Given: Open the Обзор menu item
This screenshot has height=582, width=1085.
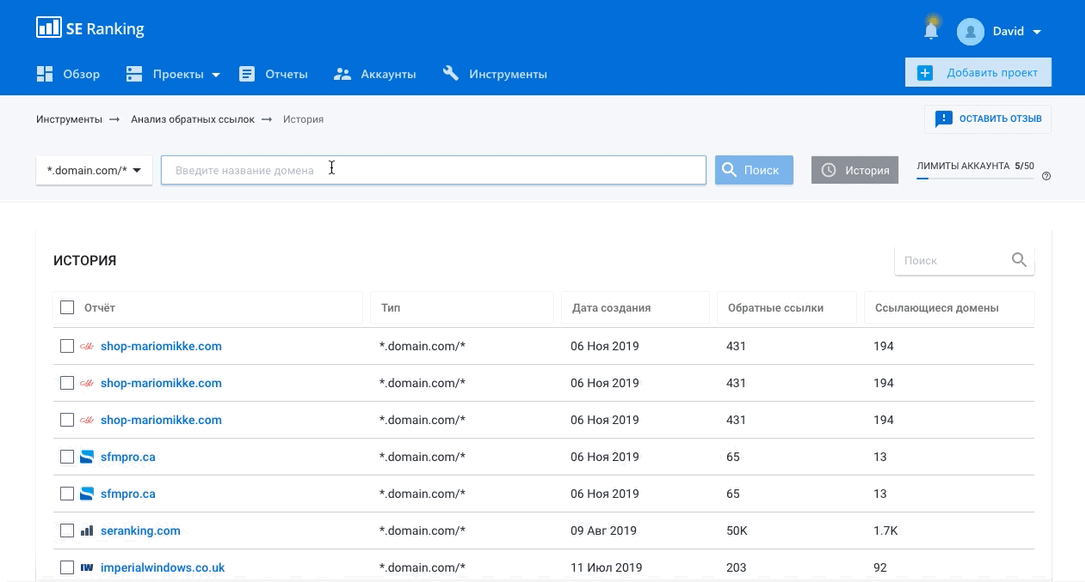Looking at the screenshot, I should click(69, 74).
